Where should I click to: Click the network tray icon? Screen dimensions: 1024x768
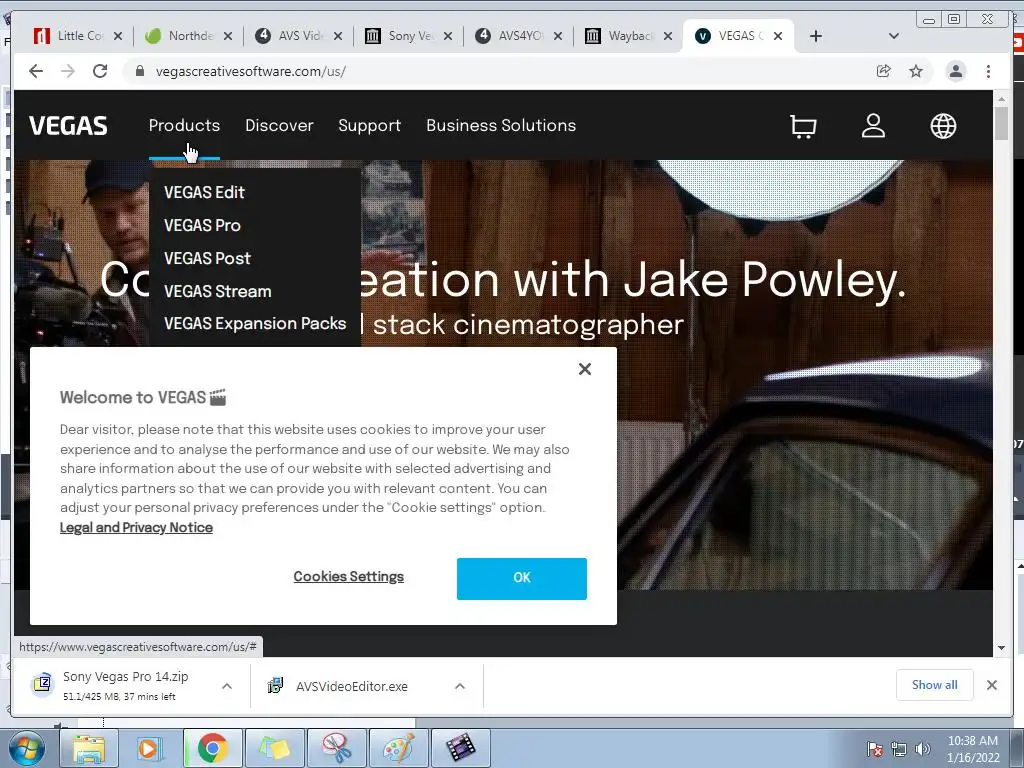click(899, 749)
